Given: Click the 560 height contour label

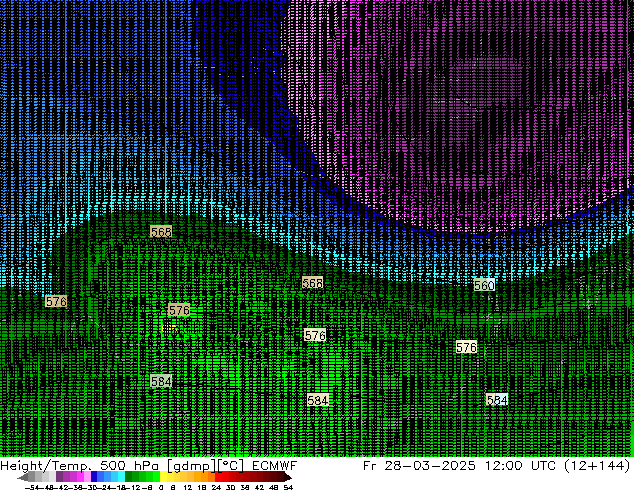Looking at the screenshot, I should click(x=484, y=285).
